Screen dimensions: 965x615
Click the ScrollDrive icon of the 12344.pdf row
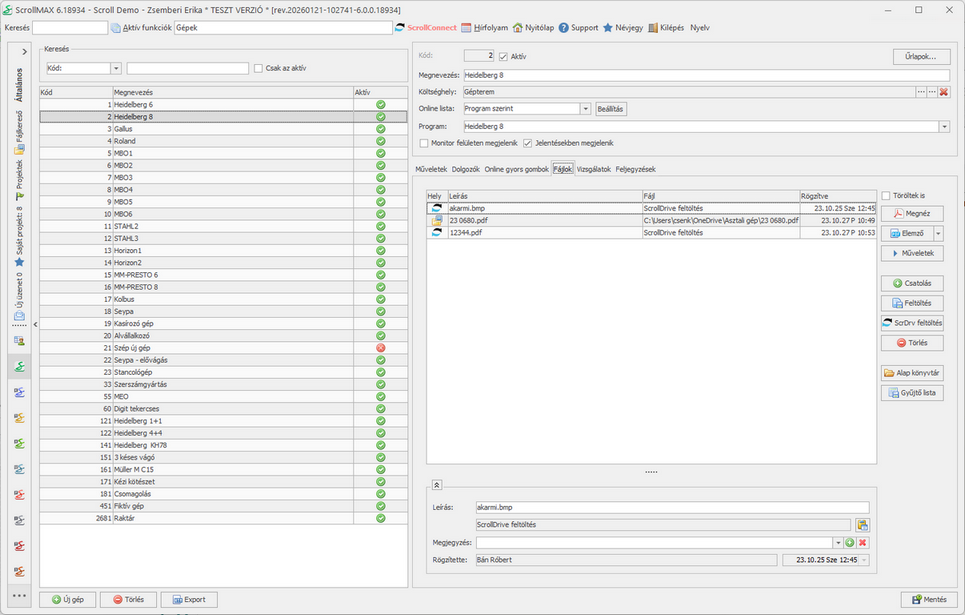[436, 232]
